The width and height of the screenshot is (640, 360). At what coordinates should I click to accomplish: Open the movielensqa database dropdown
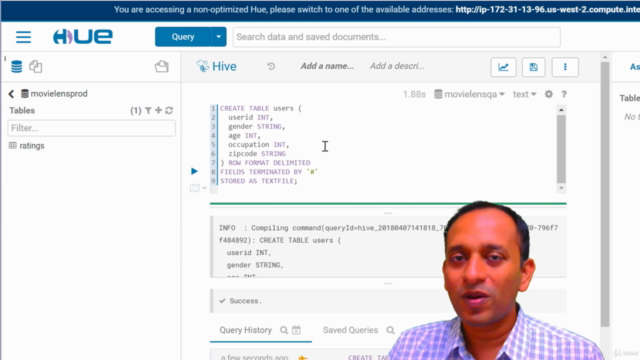pos(469,94)
